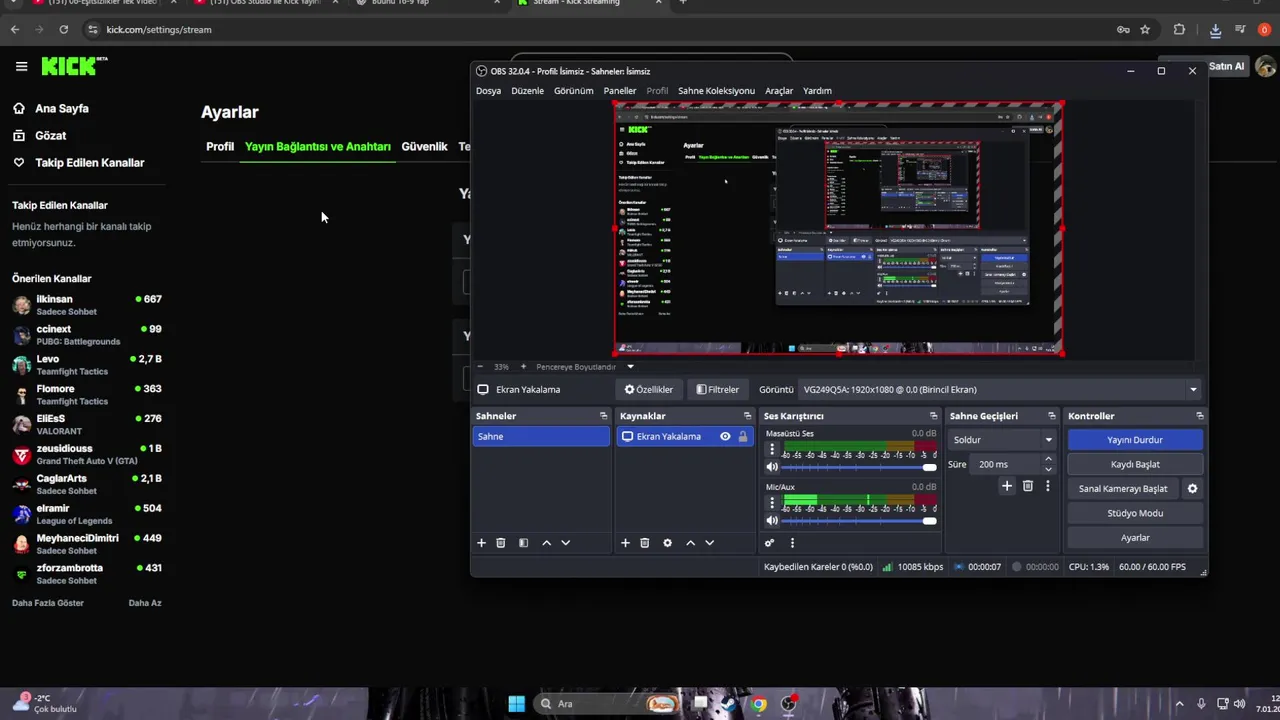Open the Paneller menu in OBS
Screen dimensions: 1280x720
click(619, 91)
